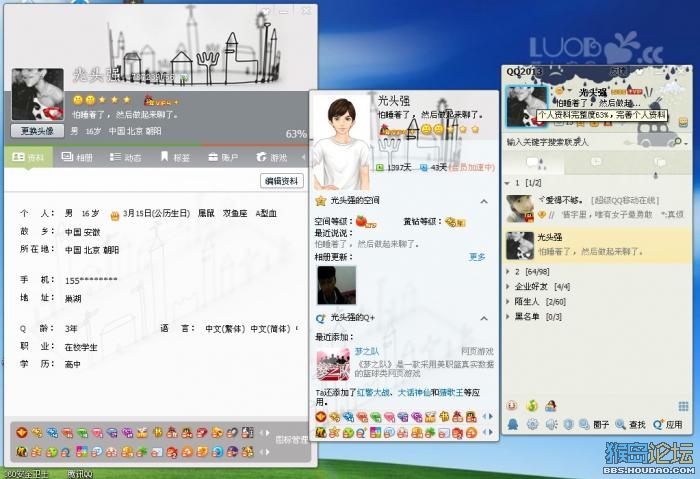Open the app grid manager icon

(x=683, y=406)
